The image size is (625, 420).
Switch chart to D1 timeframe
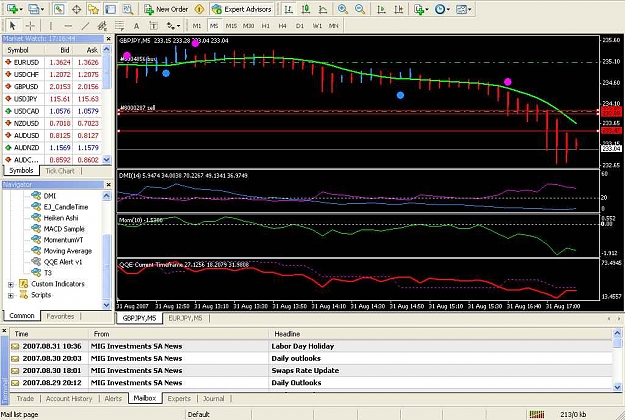pos(300,26)
